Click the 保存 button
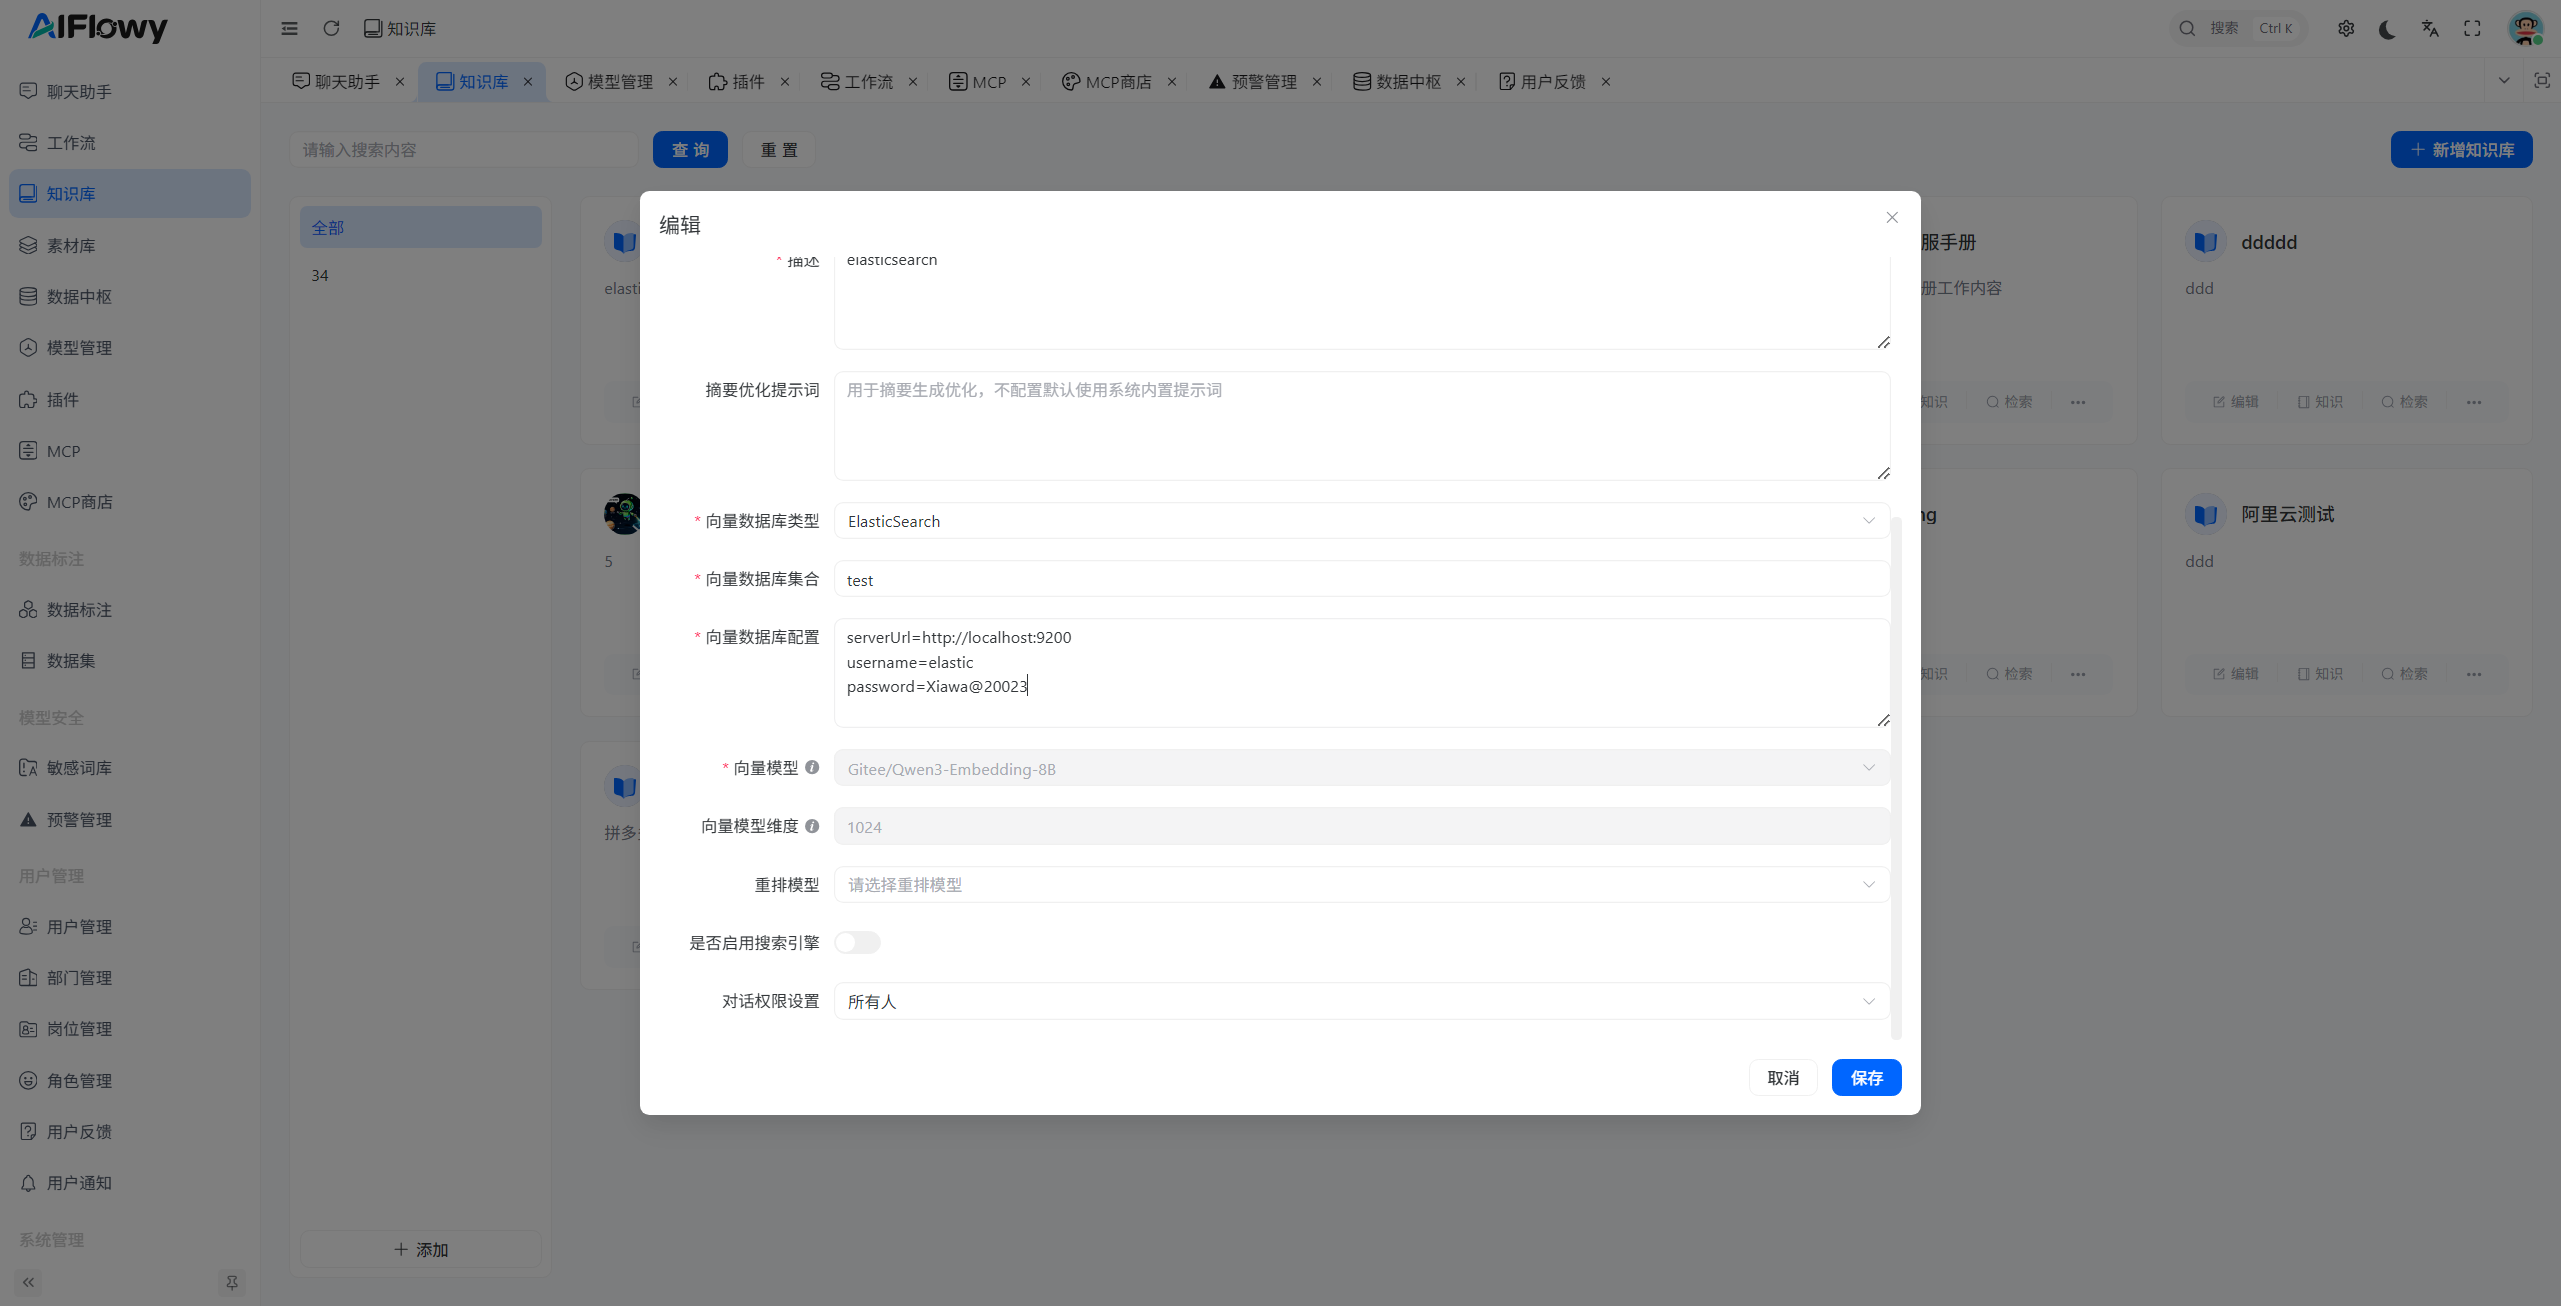 tap(1866, 1077)
